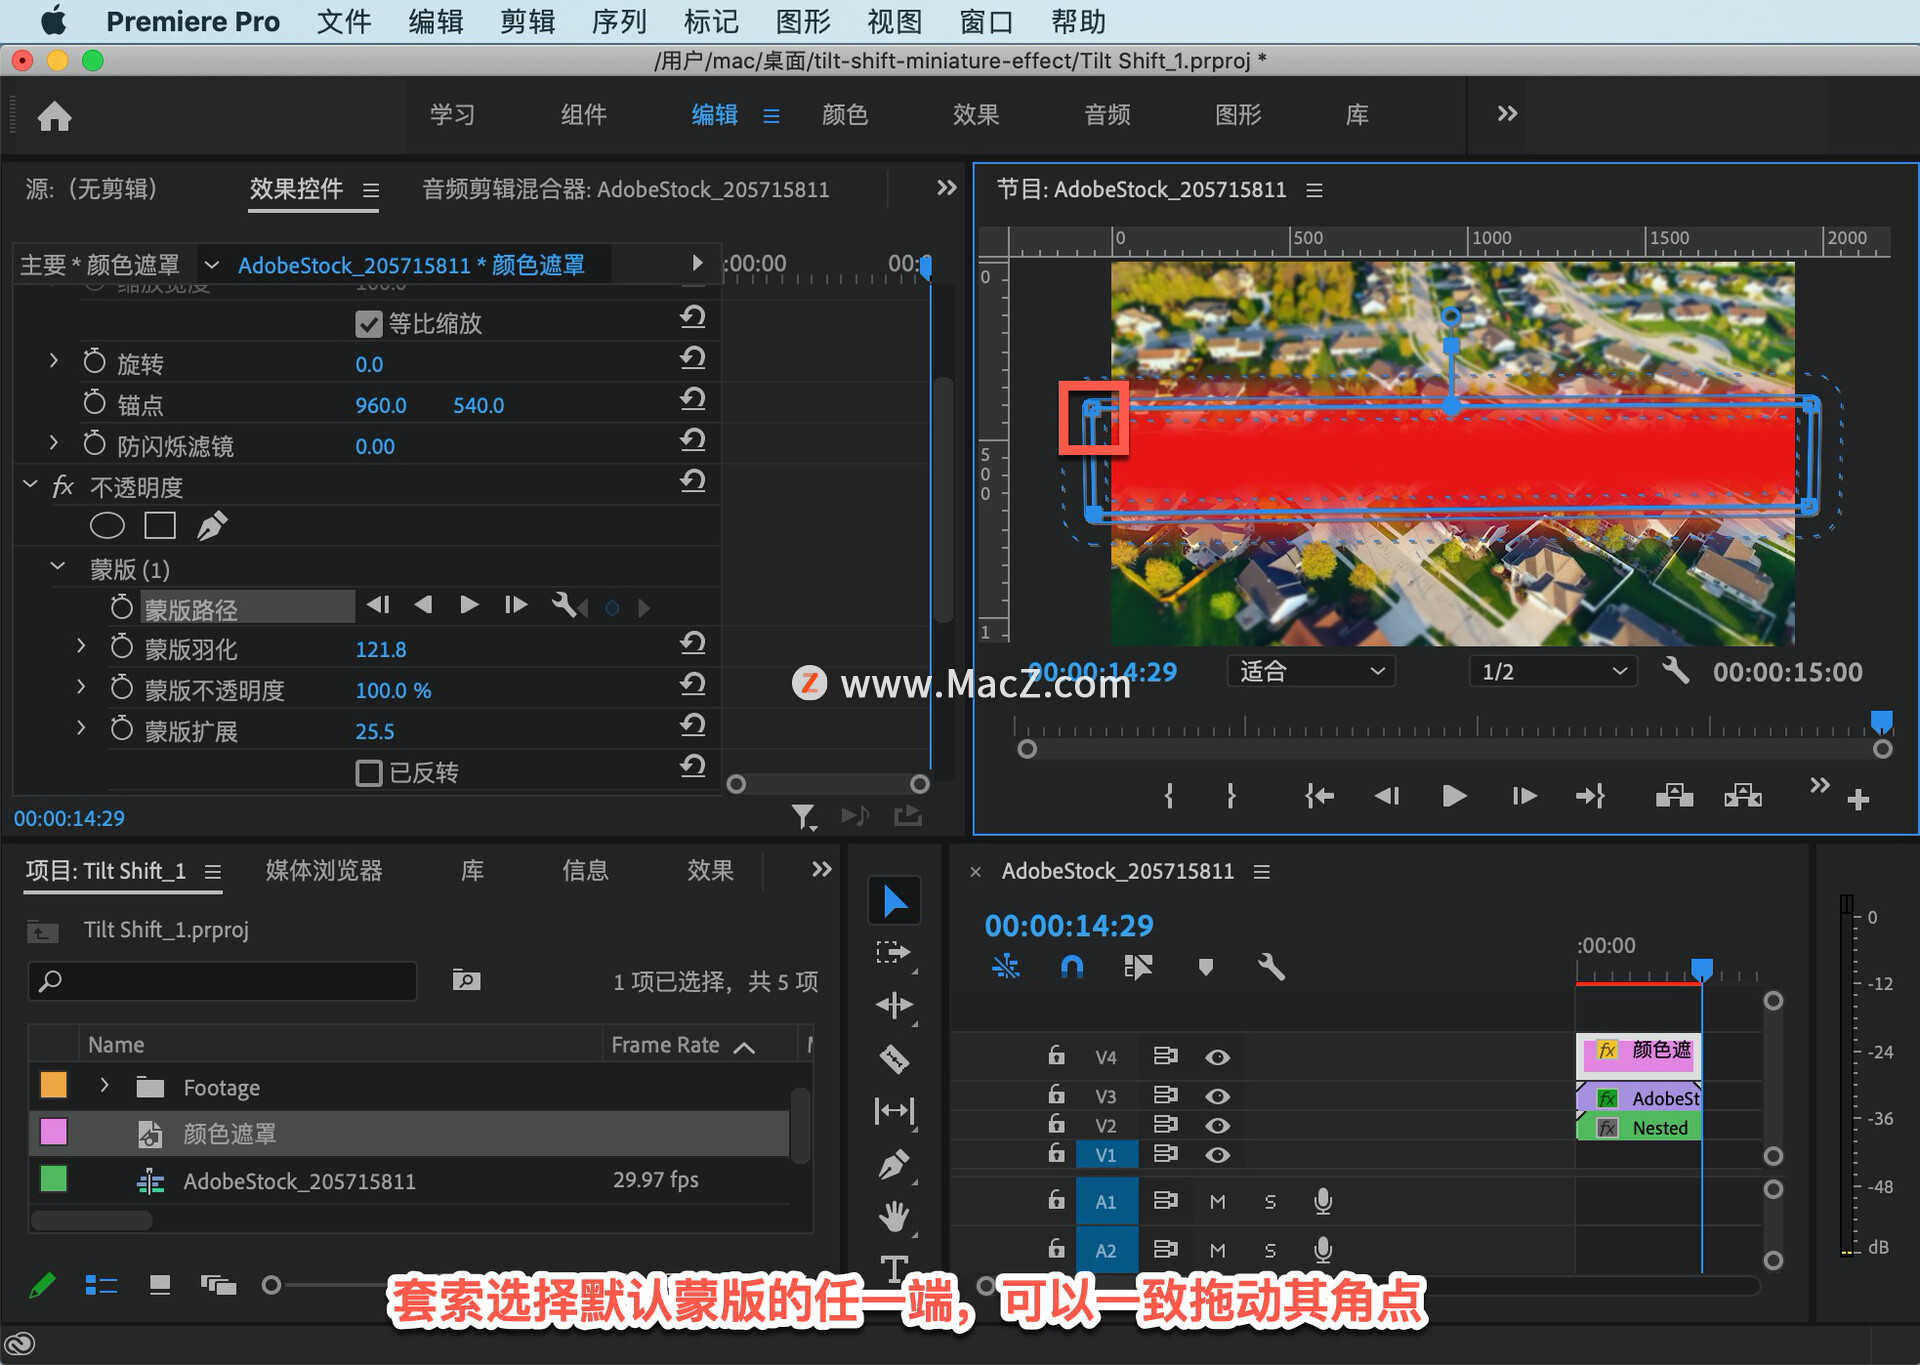Viewport: 1920px width, 1365px height.
Task: Expand the Footage bin
Action: (104, 1085)
